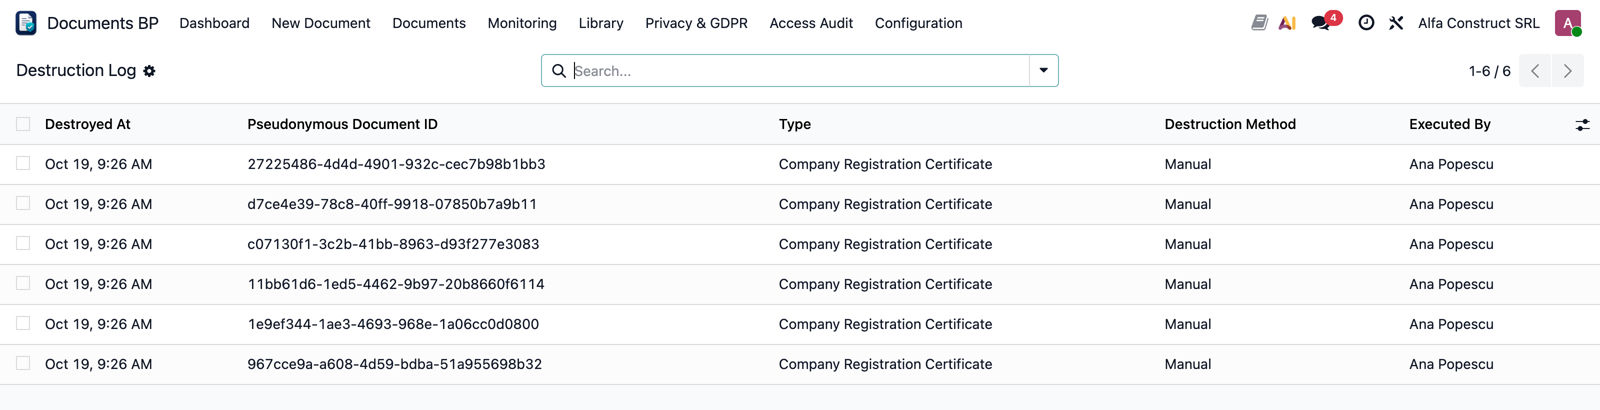Open the New Document menu
1600x410 pixels.
click(321, 23)
